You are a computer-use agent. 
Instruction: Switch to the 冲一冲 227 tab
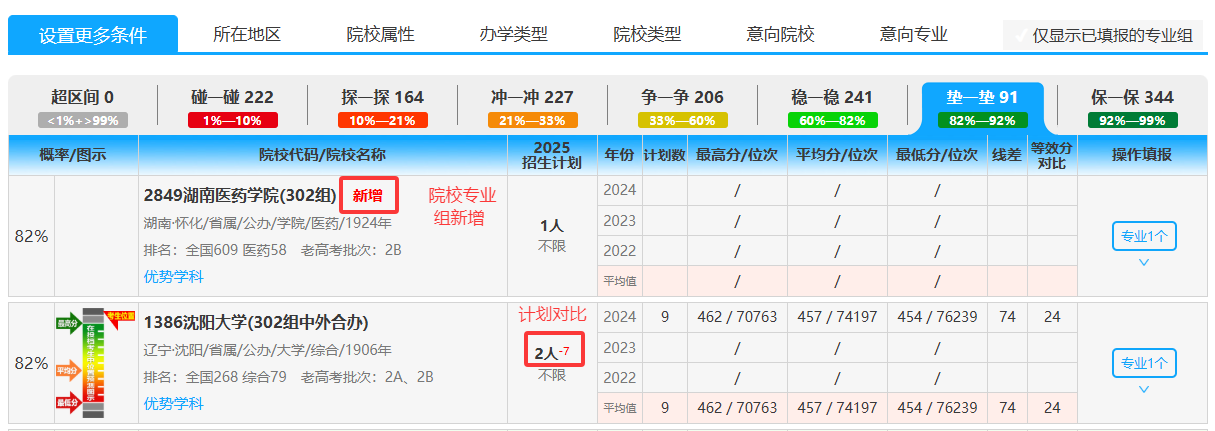(532, 97)
